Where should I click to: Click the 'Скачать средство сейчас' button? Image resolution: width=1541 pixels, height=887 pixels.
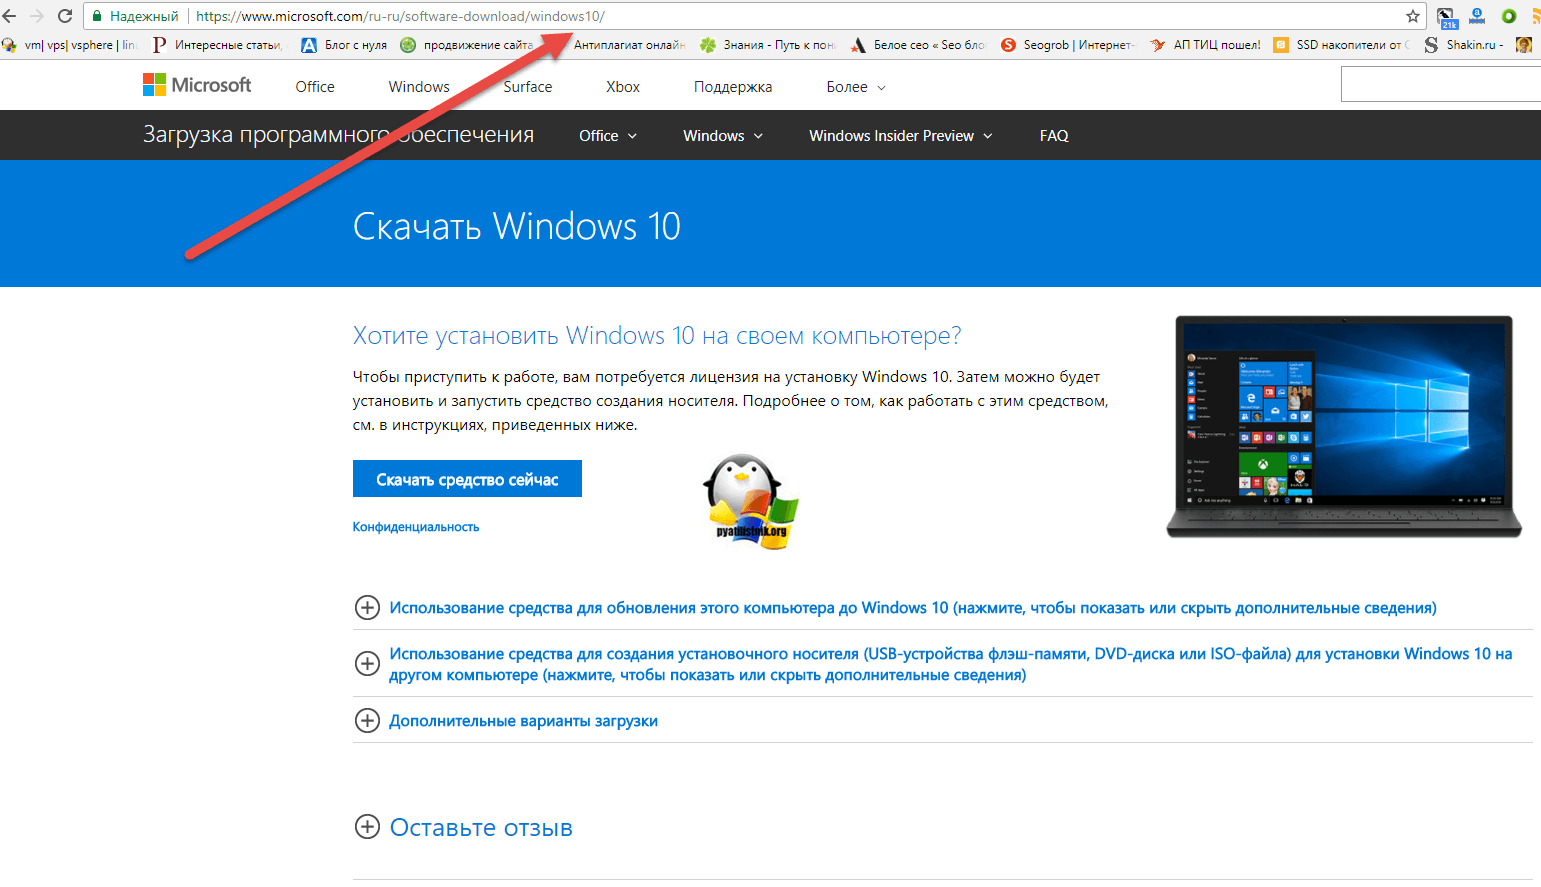click(x=467, y=480)
